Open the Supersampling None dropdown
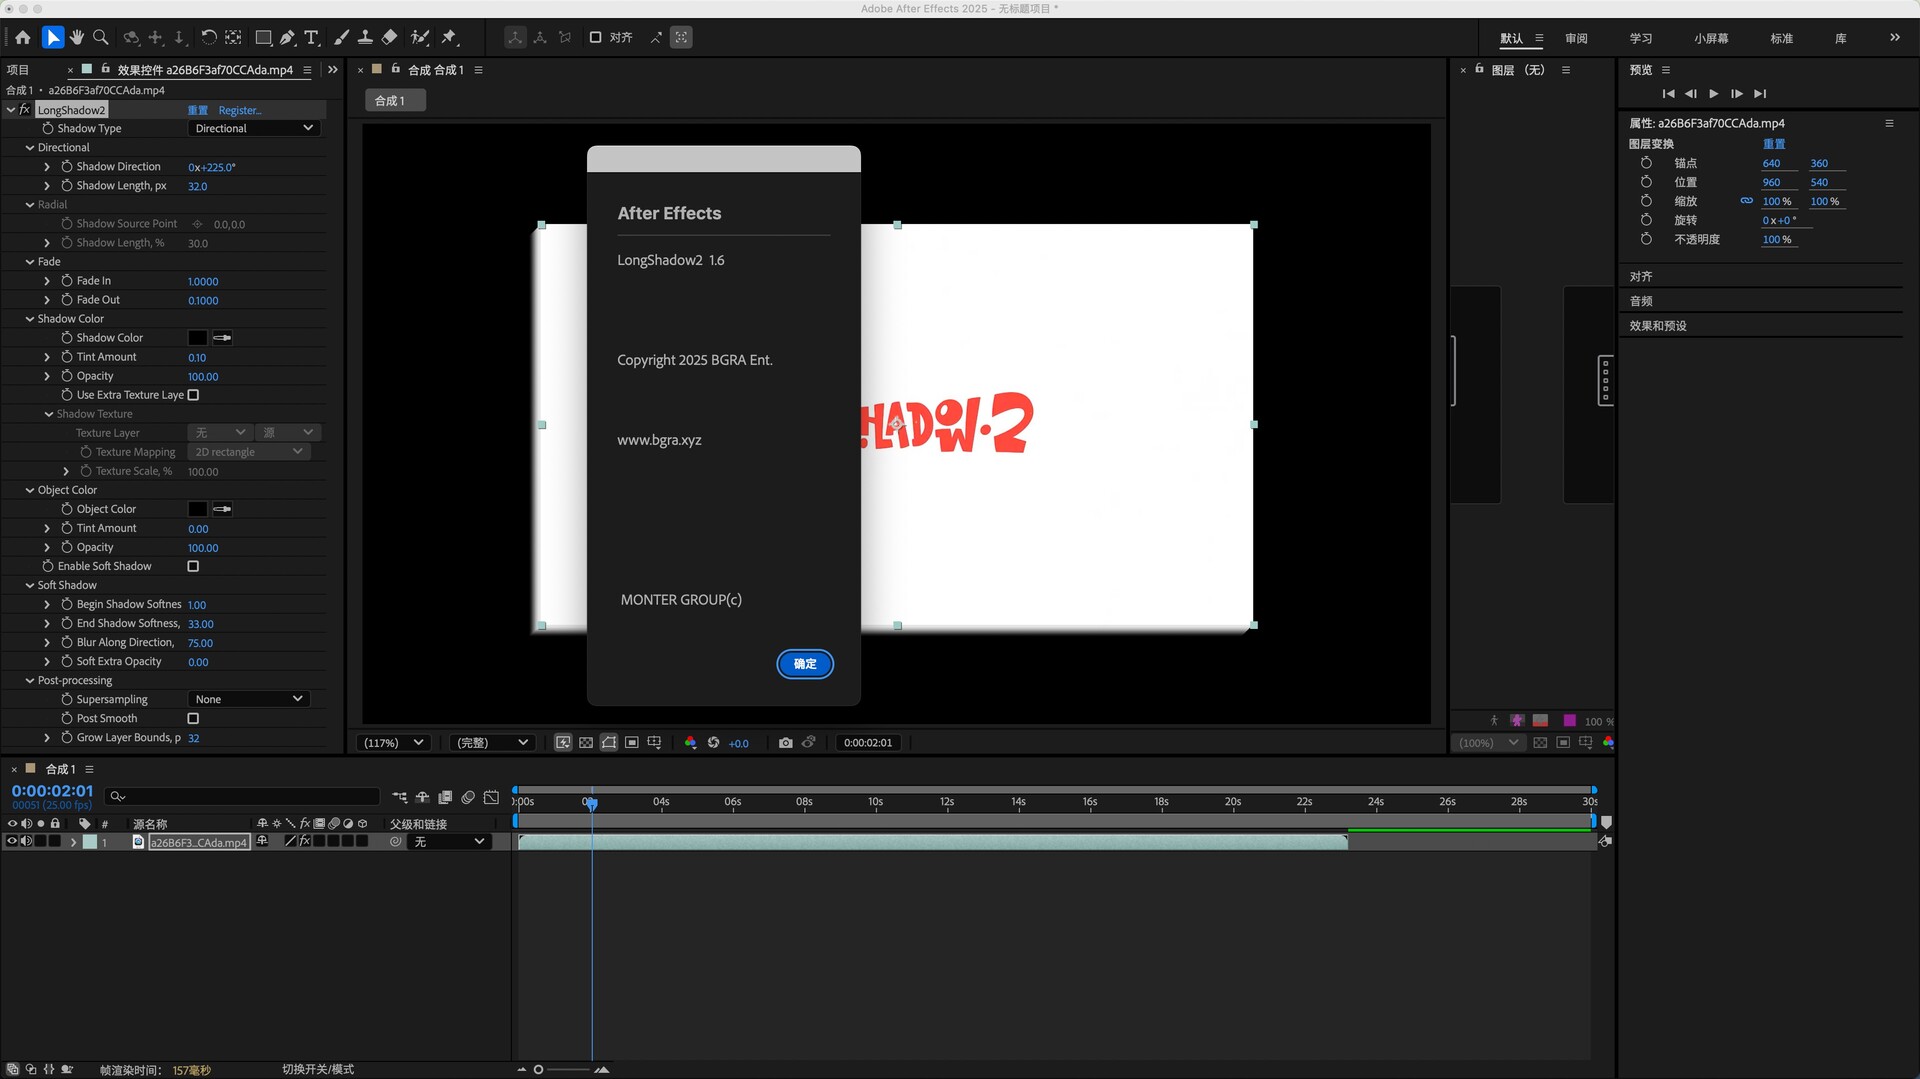Screen dimensions: 1920x1079 [x=248, y=699]
